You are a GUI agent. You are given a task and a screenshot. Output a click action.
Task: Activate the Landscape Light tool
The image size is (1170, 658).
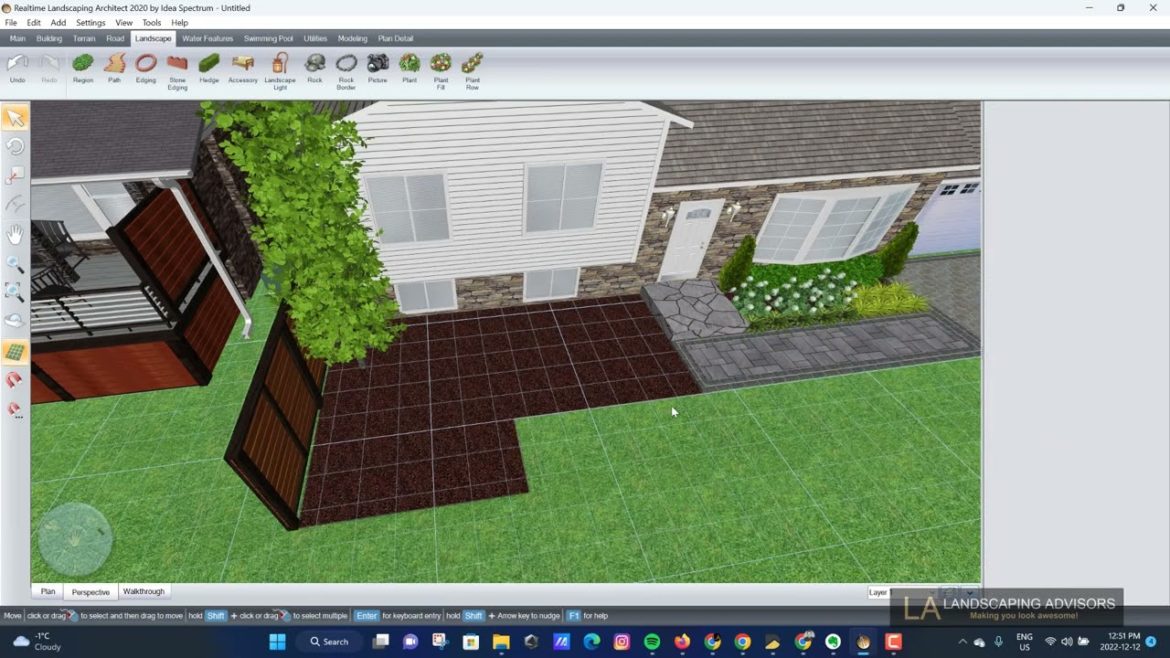coord(280,68)
